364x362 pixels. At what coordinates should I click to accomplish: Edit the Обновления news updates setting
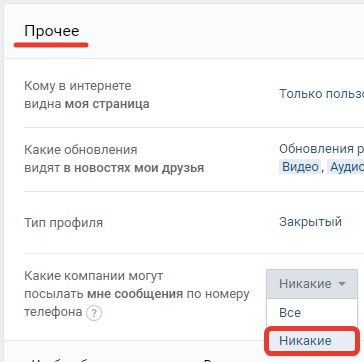coord(321,149)
